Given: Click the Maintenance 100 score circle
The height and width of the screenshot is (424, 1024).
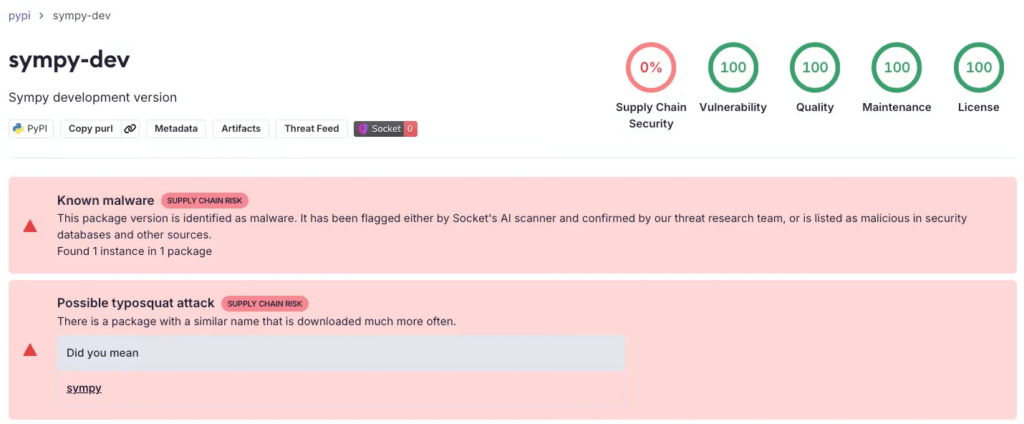Looking at the screenshot, I should point(897,68).
